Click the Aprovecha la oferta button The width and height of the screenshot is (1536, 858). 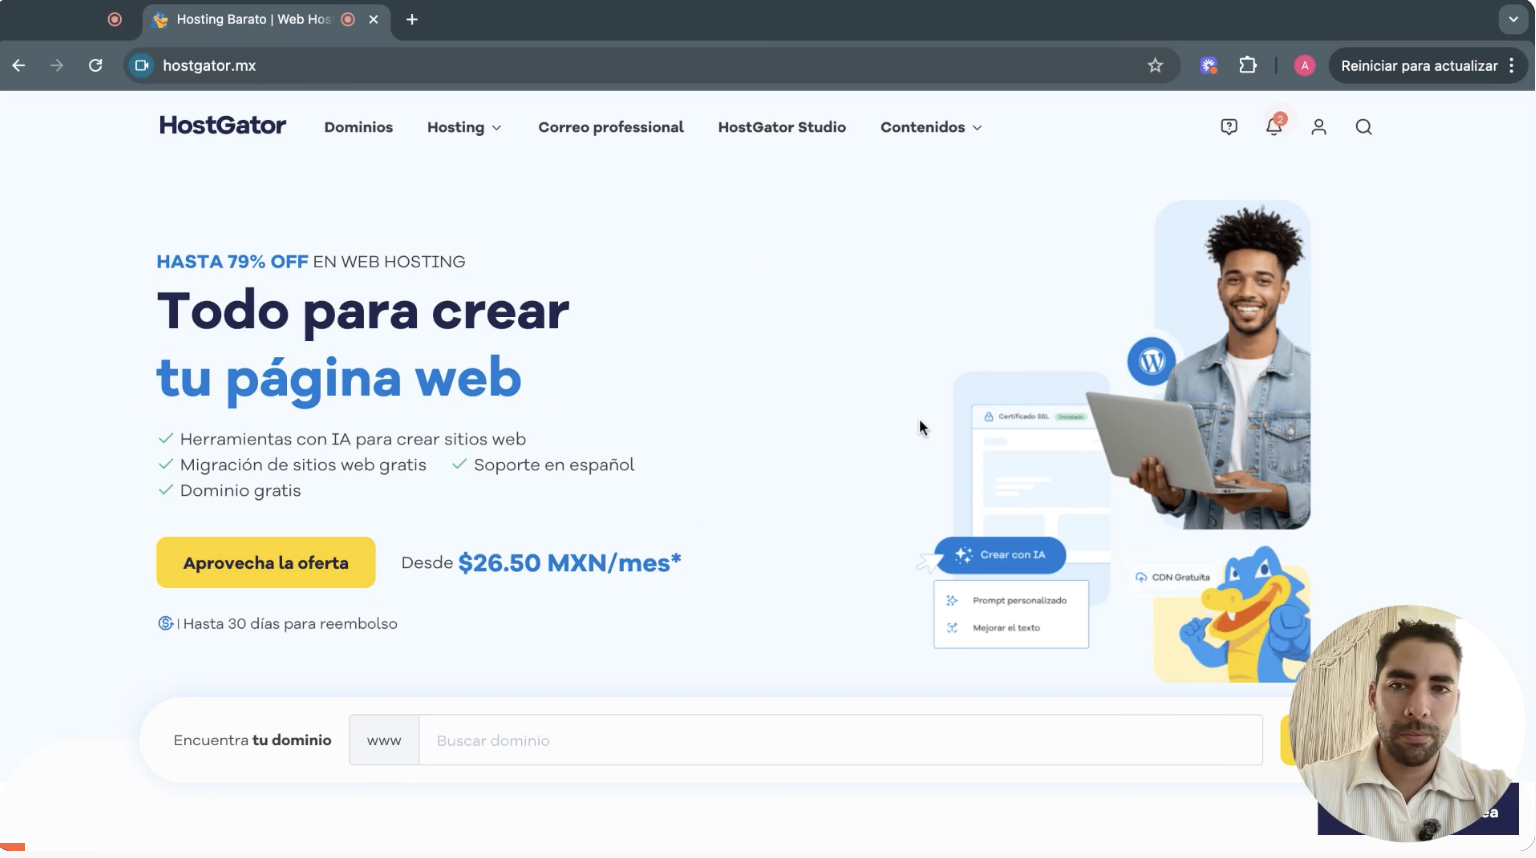[x=266, y=563]
